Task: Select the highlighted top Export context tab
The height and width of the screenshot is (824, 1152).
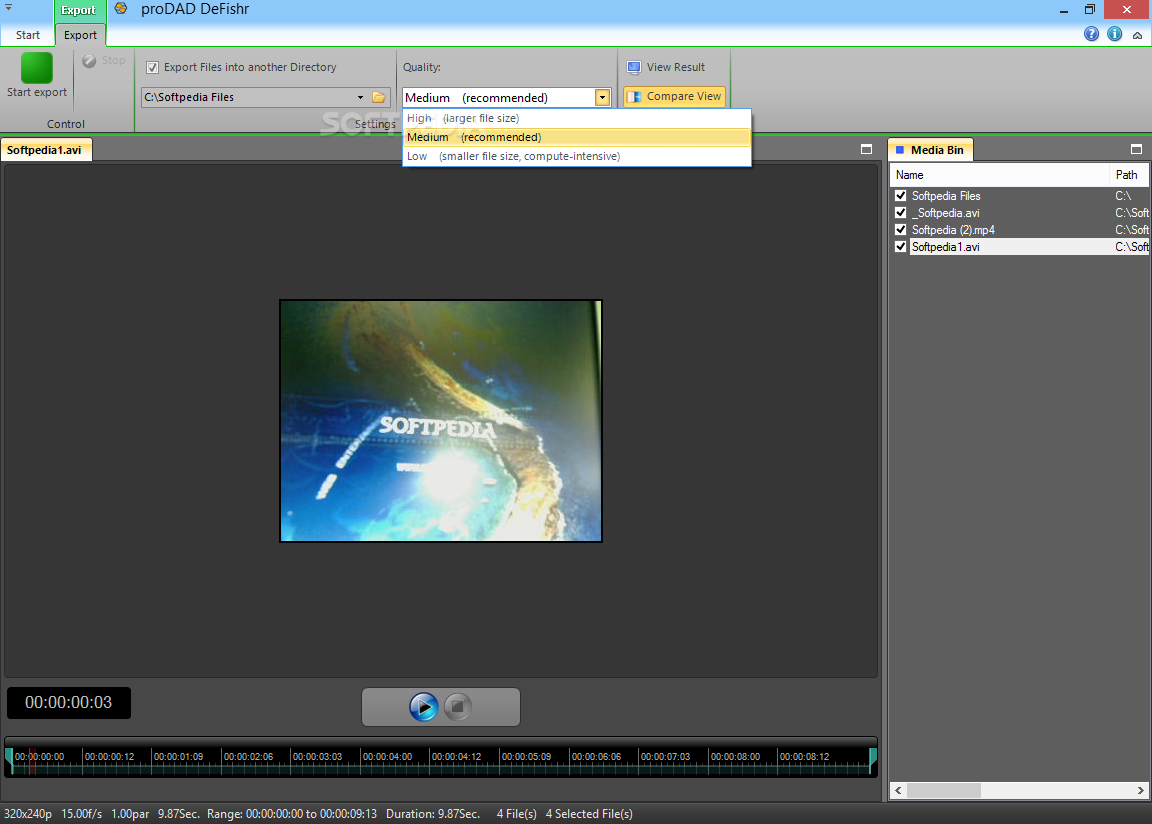Action: tap(78, 10)
